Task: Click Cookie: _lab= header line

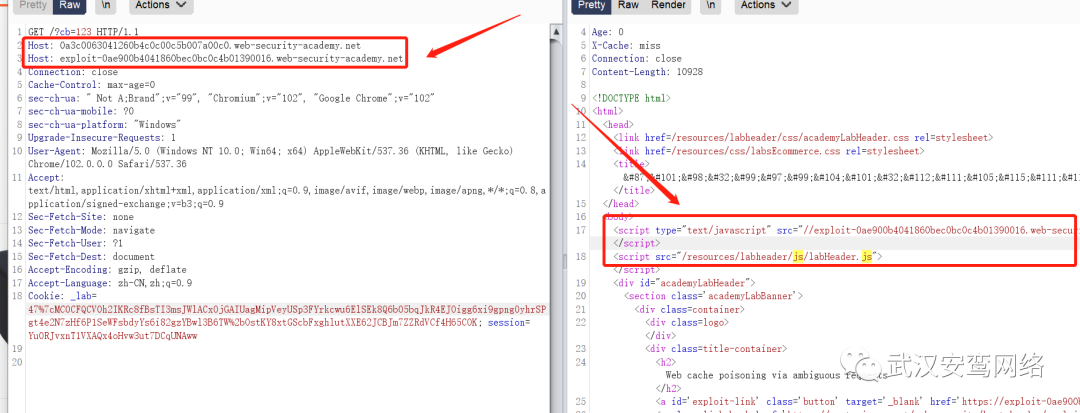Action: click(x=65, y=296)
